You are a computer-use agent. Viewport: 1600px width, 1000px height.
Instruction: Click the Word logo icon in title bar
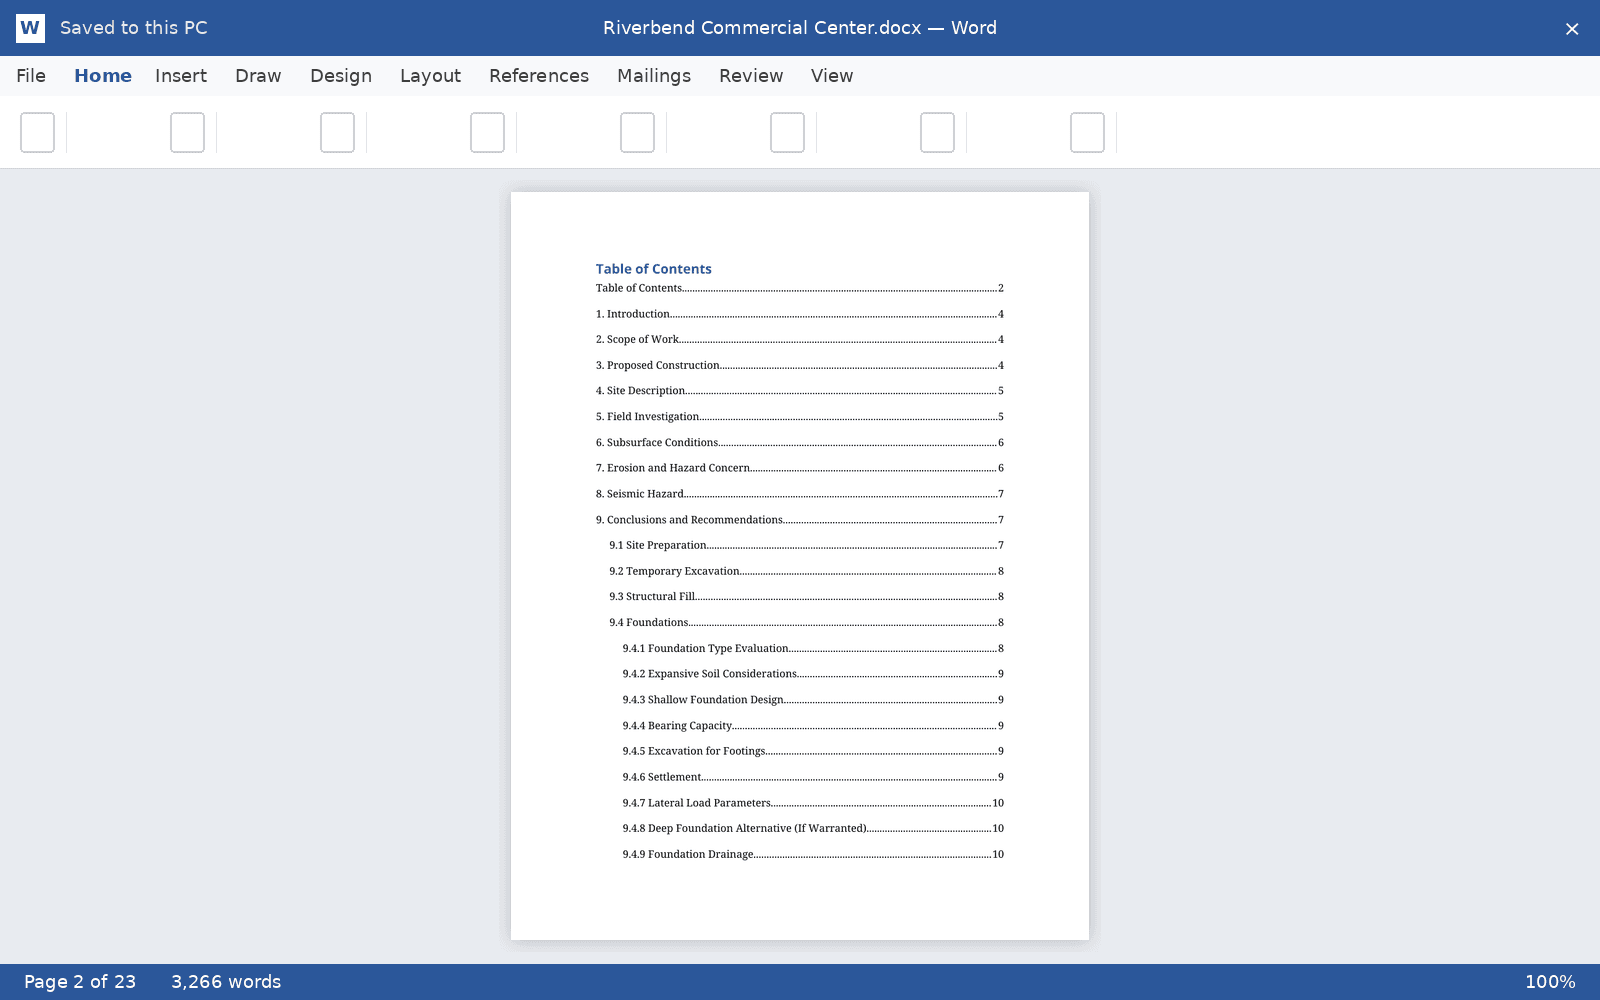coord(30,28)
